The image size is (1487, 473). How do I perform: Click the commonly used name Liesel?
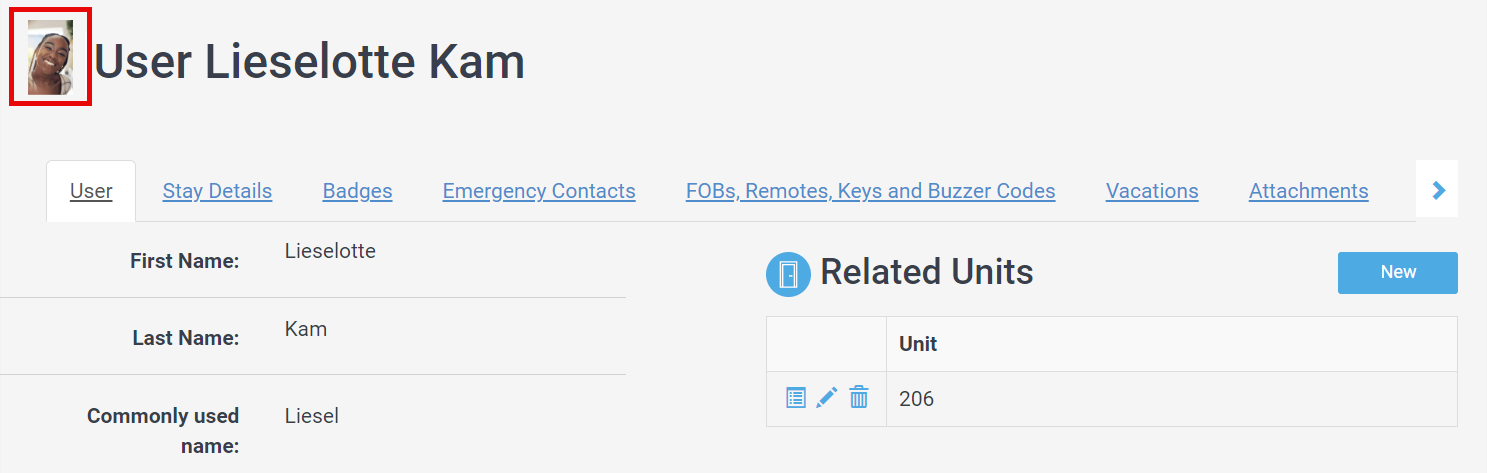tap(312, 416)
